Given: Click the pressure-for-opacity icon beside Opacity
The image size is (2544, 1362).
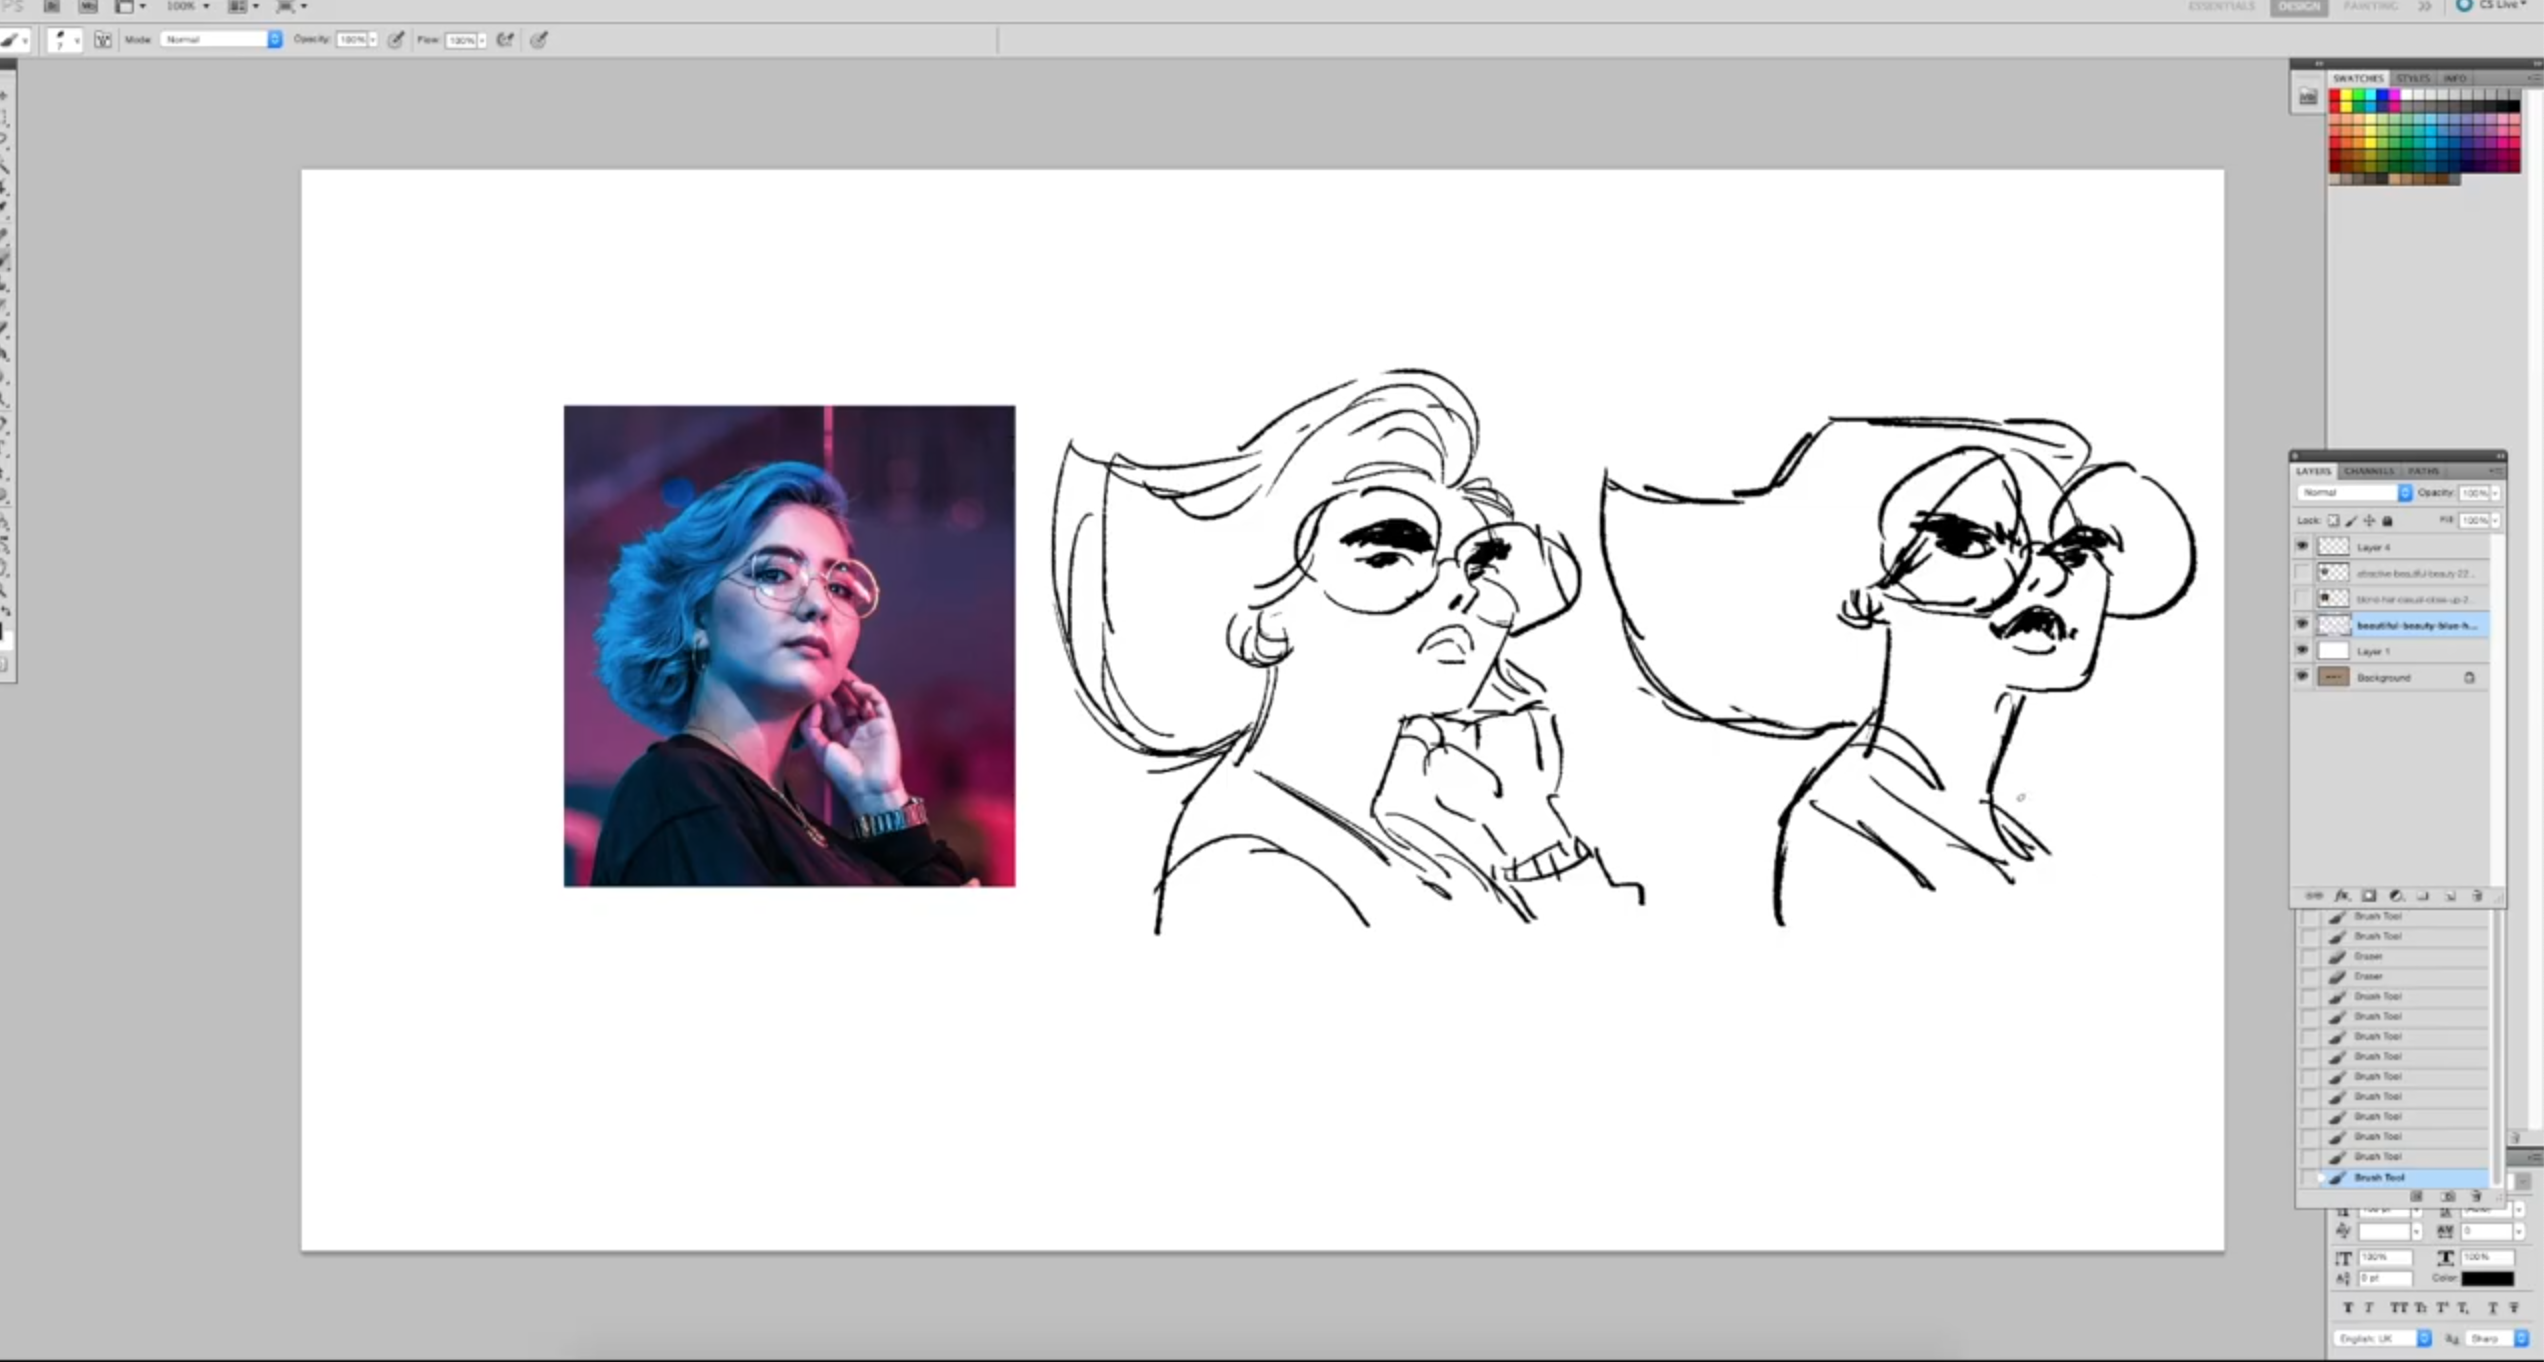Looking at the screenshot, I should coord(397,40).
